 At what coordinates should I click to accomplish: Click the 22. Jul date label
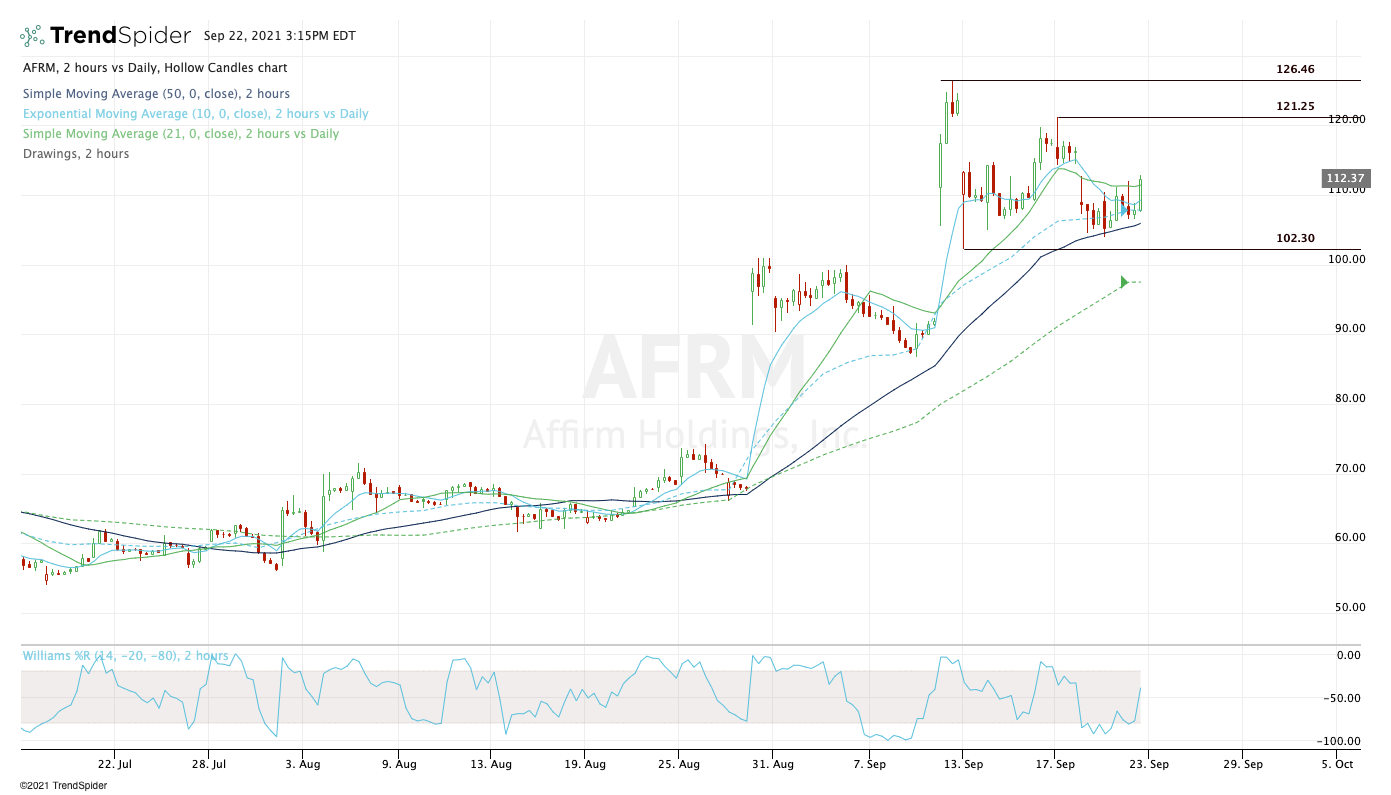pos(114,764)
